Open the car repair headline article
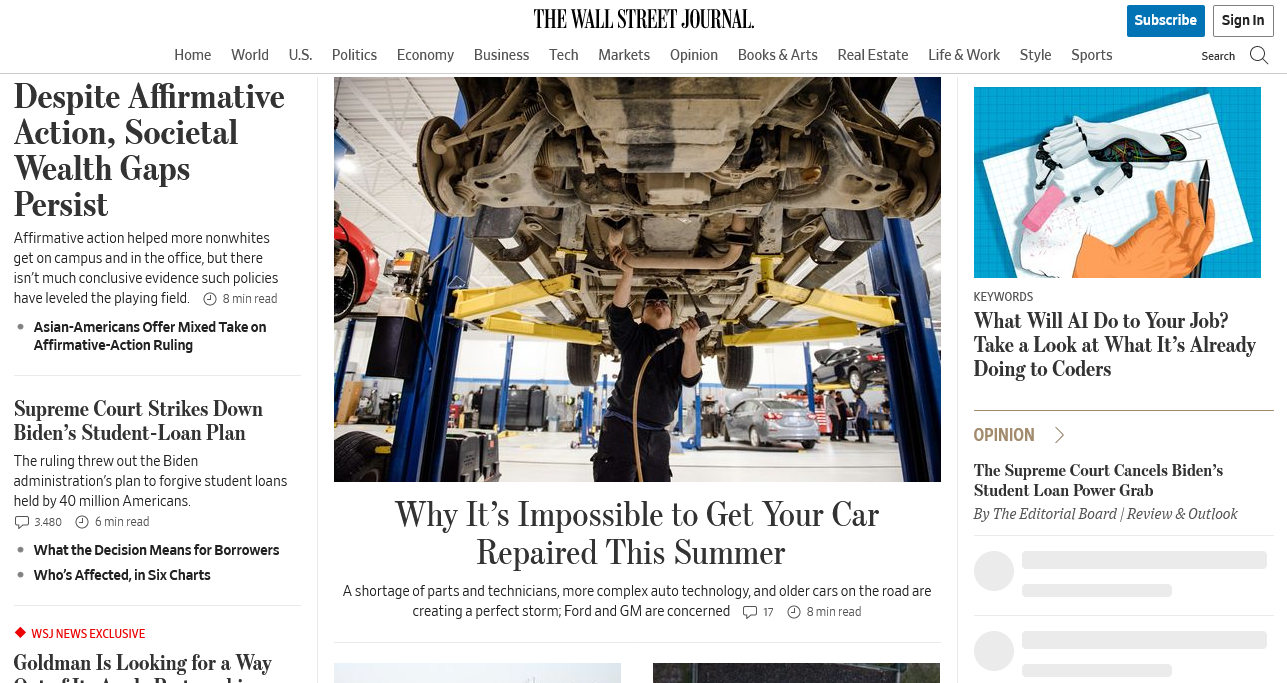The image size is (1287, 683). click(x=637, y=533)
